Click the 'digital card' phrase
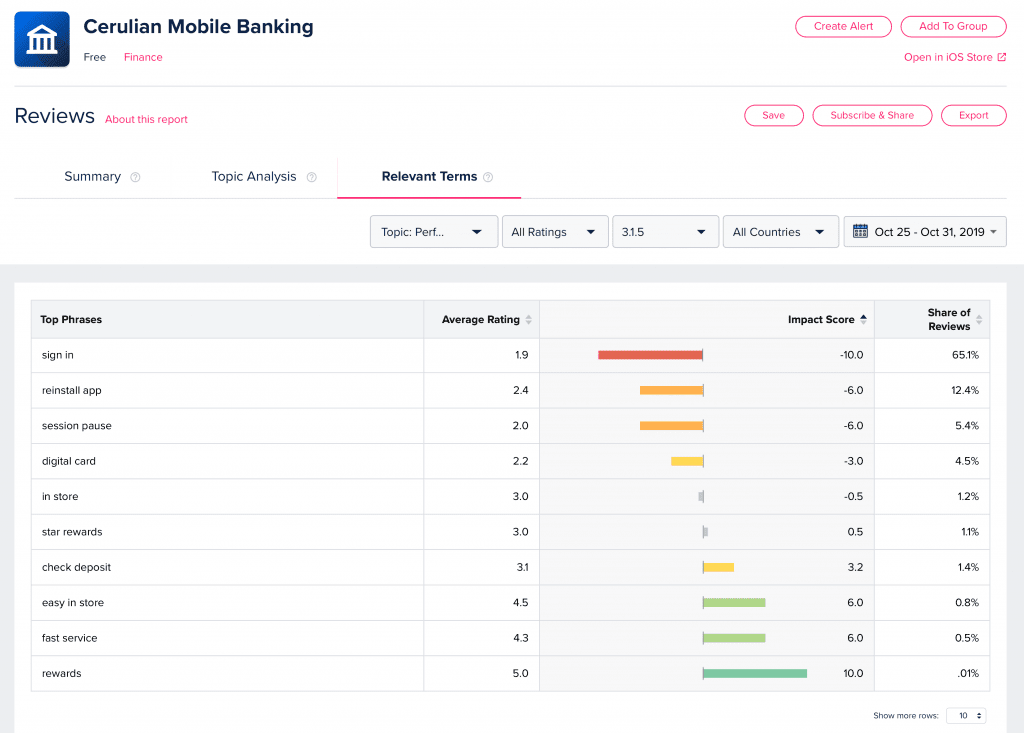 [69, 461]
